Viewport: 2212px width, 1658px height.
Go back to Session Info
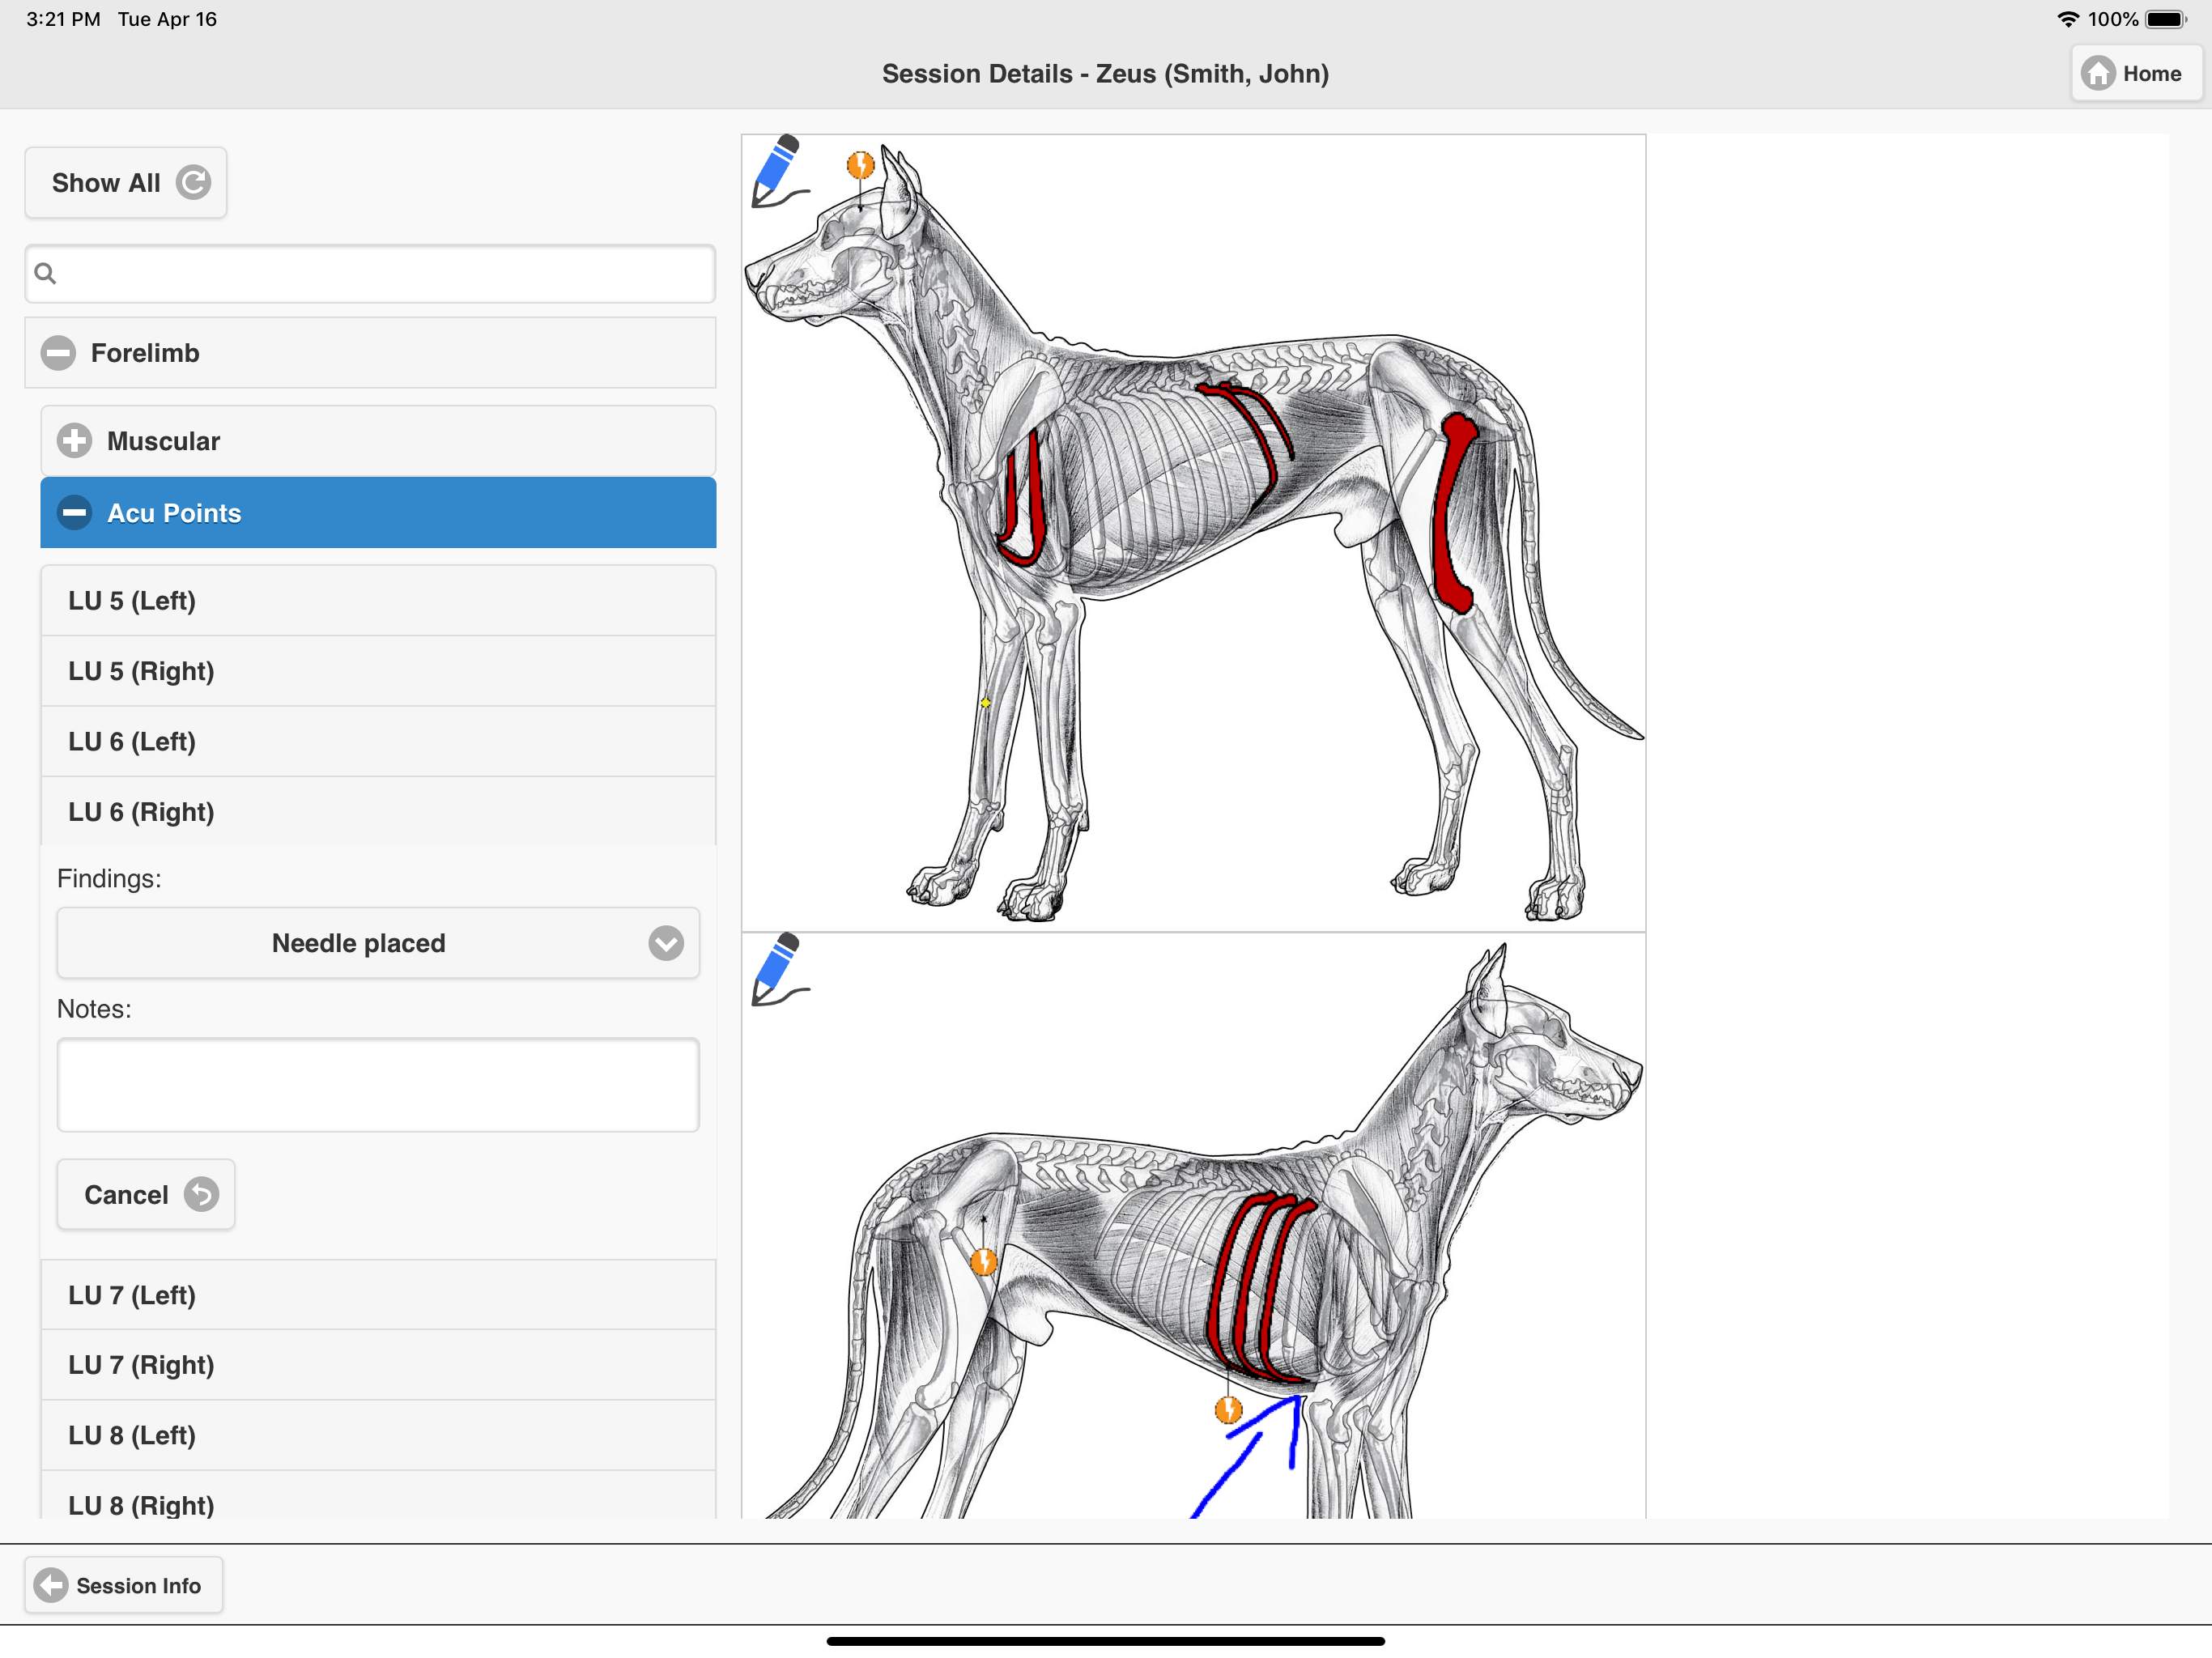pos(124,1585)
